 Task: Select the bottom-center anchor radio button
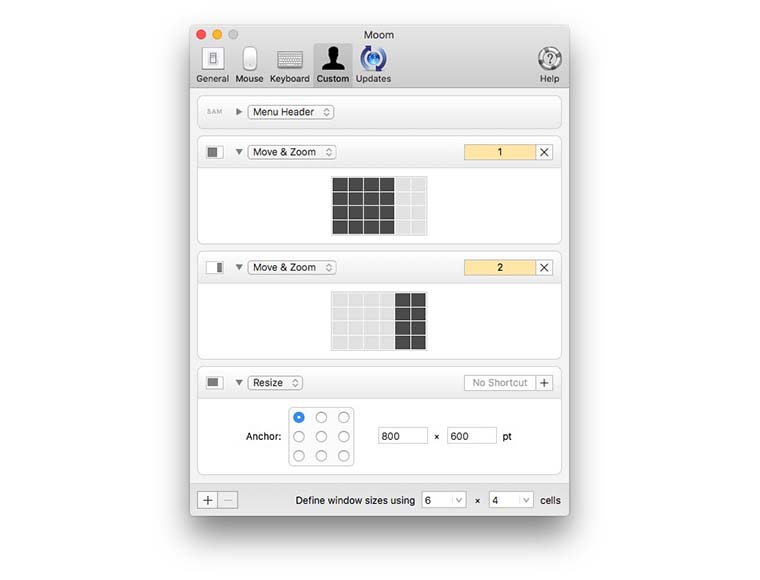click(x=321, y=456)
